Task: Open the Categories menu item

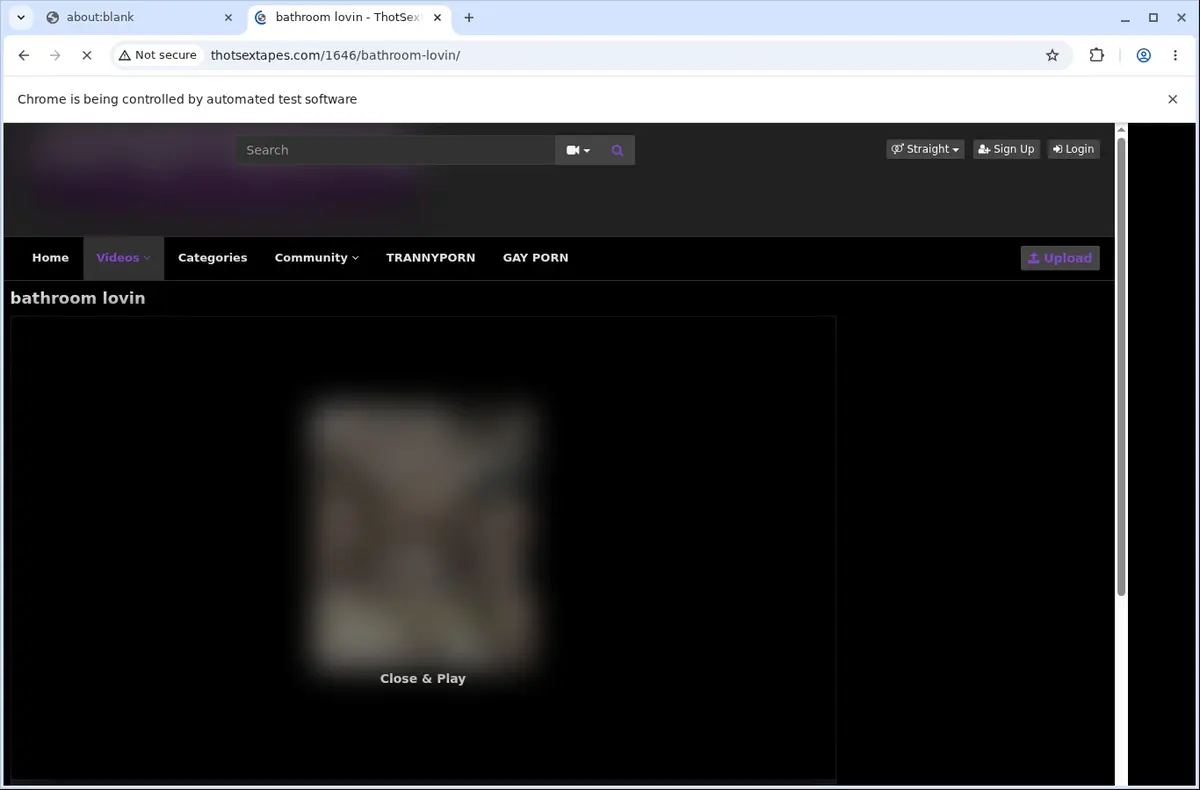Action: click(x=212, y=258)
